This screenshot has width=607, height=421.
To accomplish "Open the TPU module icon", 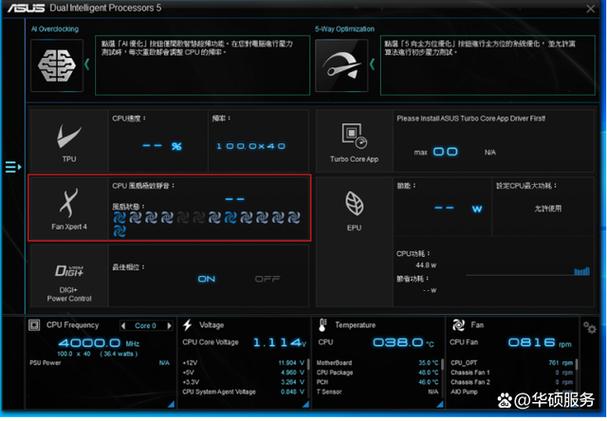I will pyautogui.click(x=69, y=136).
